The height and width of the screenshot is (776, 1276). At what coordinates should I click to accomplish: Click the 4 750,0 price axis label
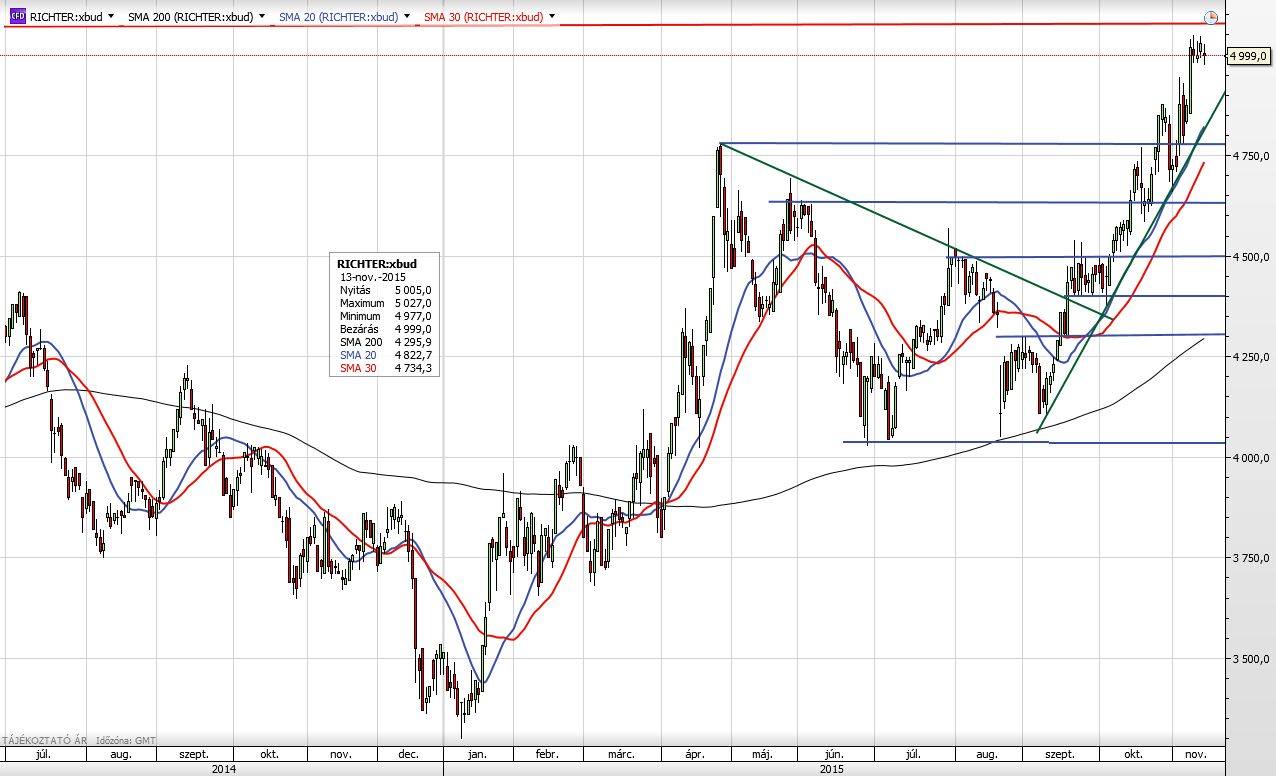click(1252, 156)
